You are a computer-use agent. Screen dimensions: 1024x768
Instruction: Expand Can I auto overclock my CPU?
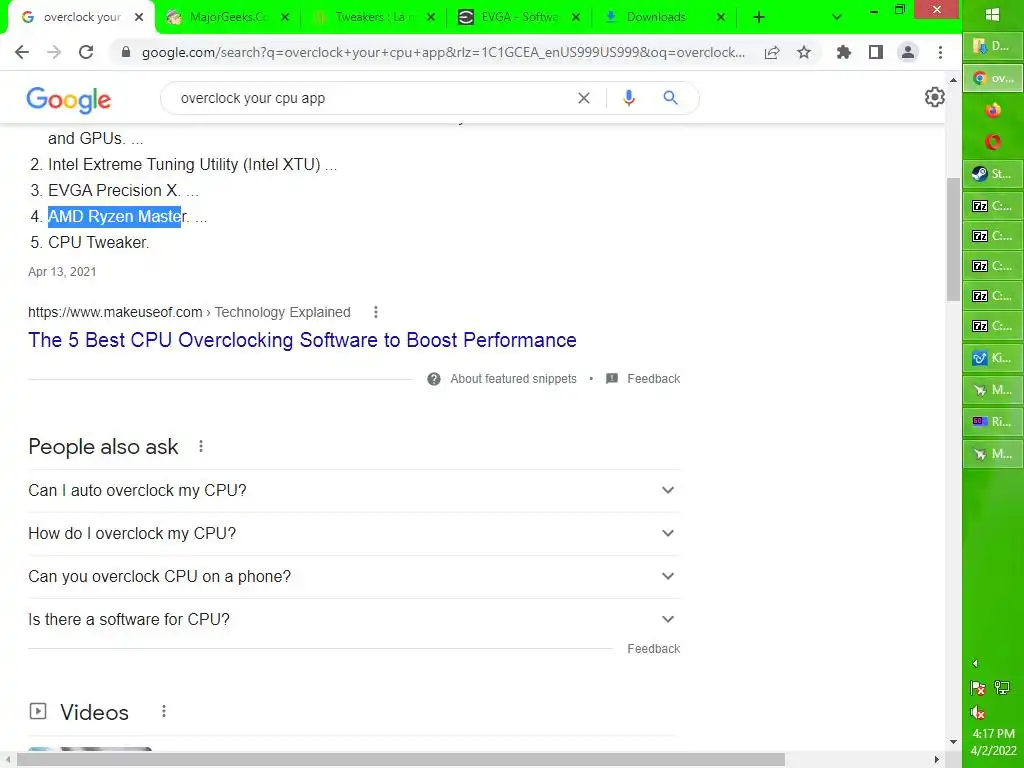pyautogui.click(x=354, y=490)
